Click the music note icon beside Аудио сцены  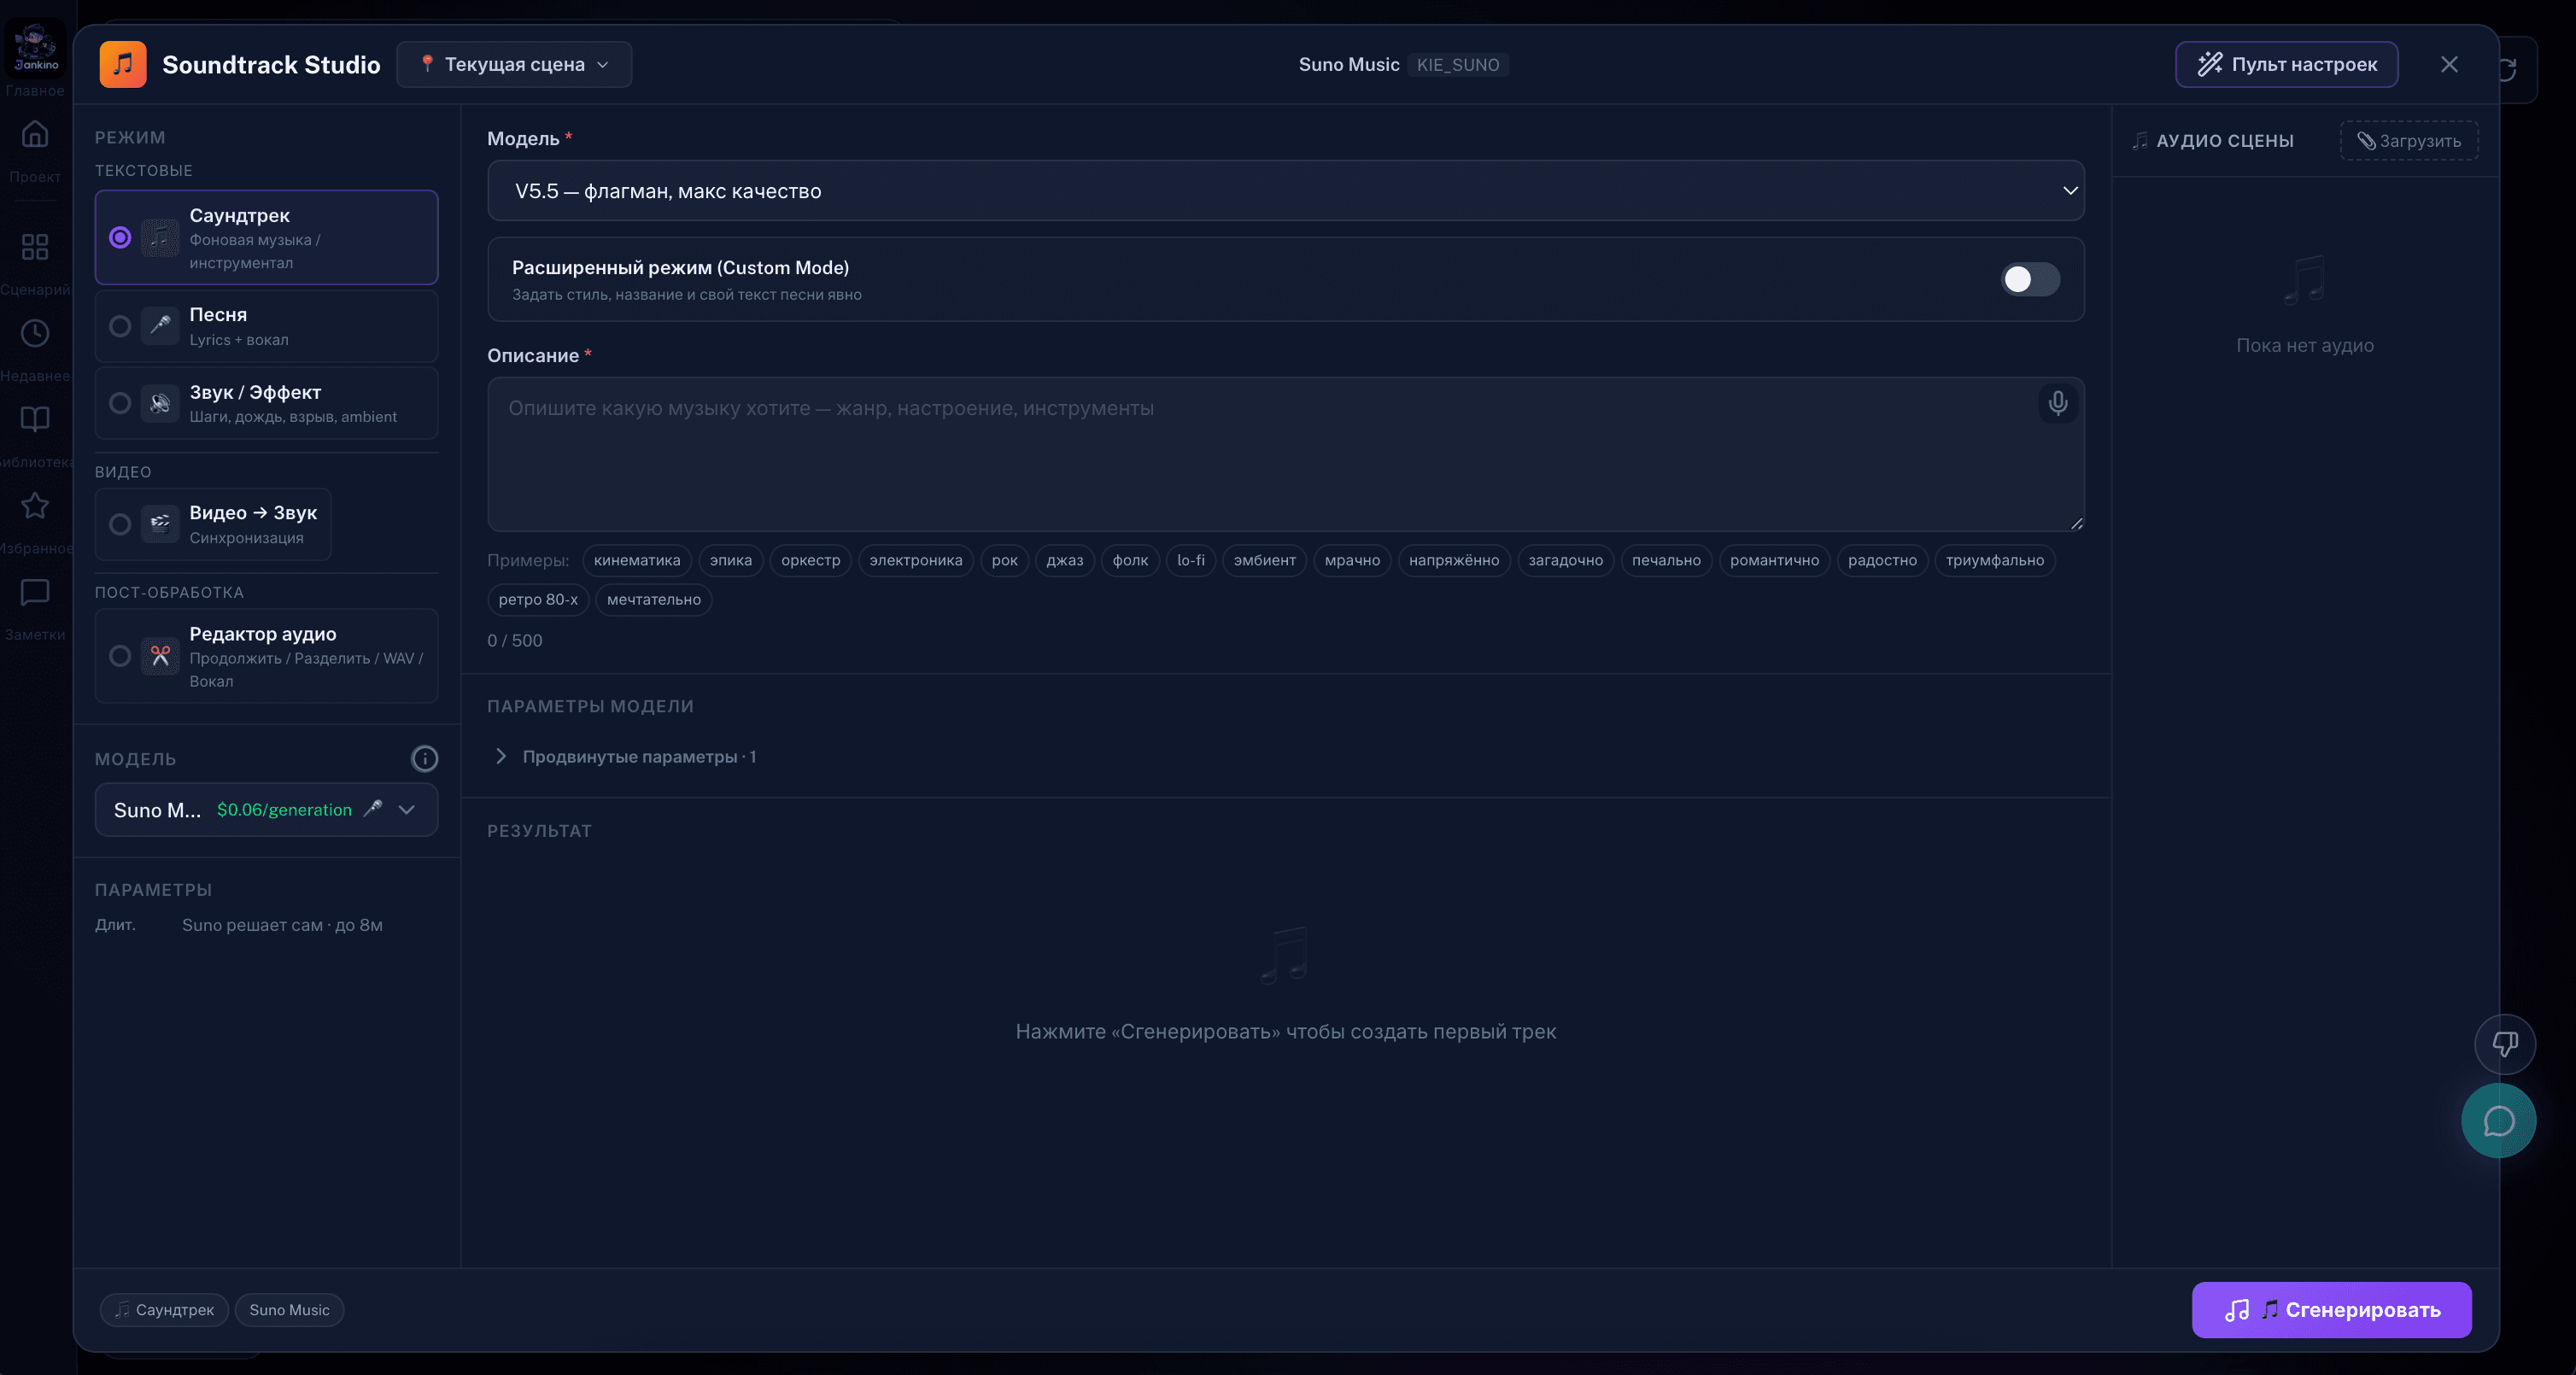[x=2139, y=141]
